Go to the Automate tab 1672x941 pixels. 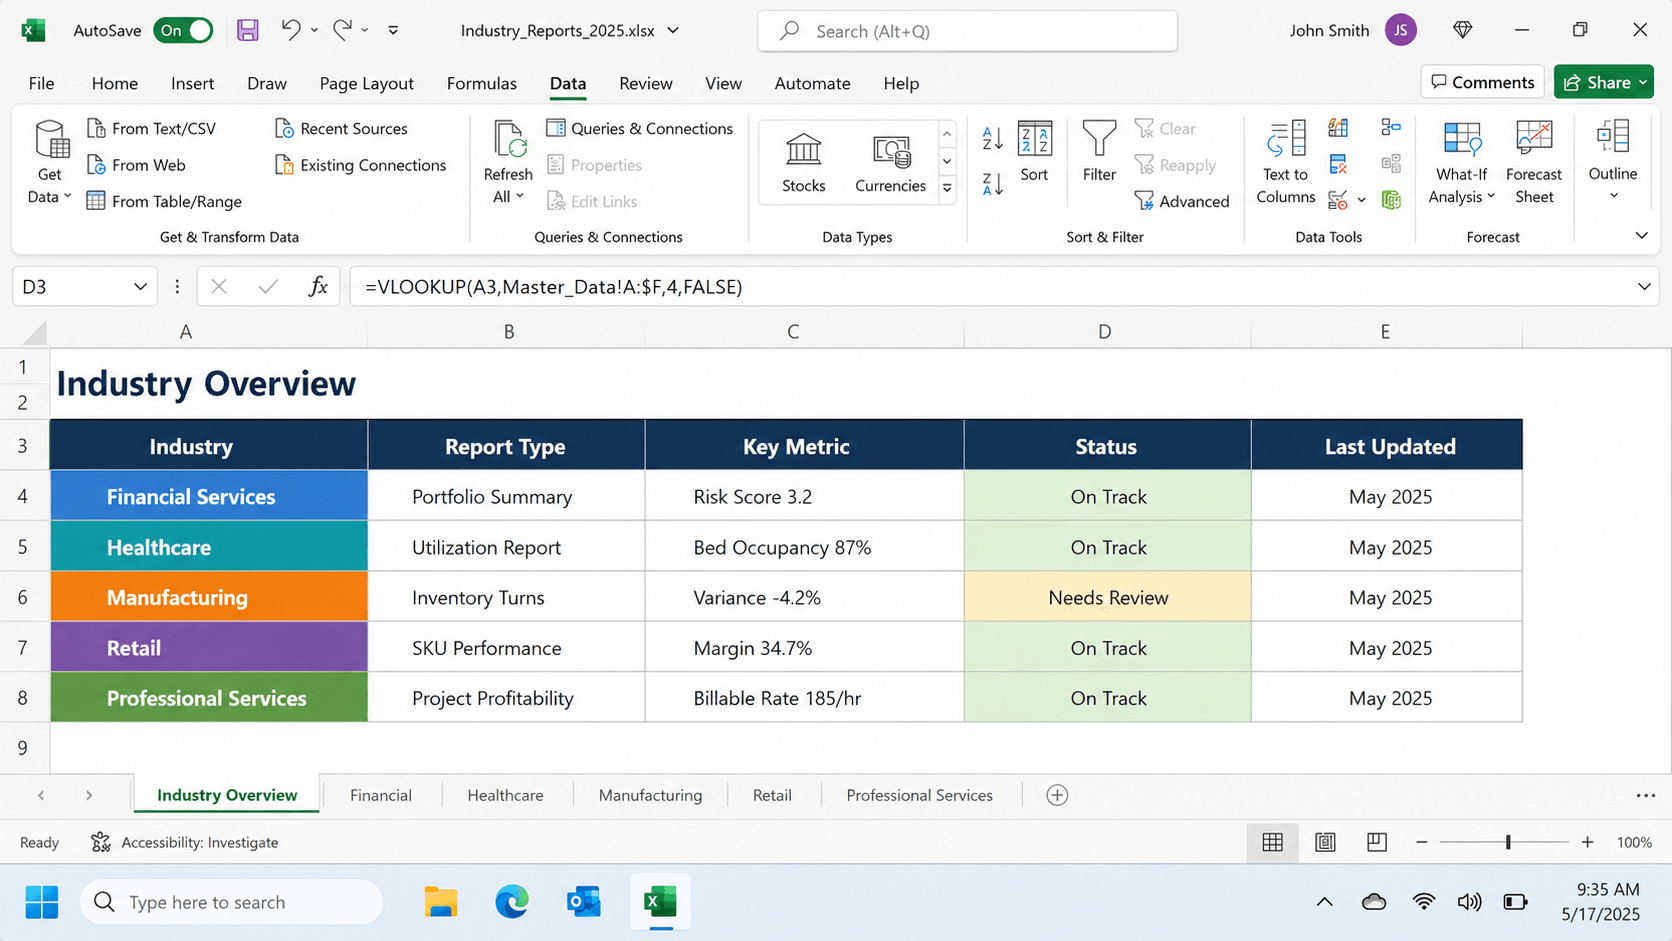812,83
